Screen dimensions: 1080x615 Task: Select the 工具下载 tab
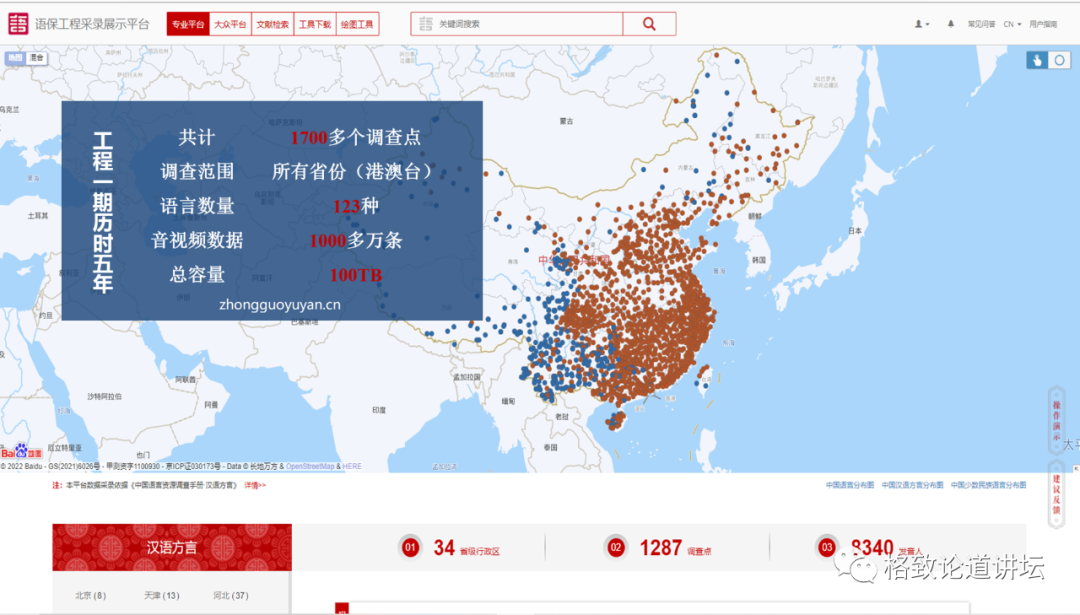[315, 24]
